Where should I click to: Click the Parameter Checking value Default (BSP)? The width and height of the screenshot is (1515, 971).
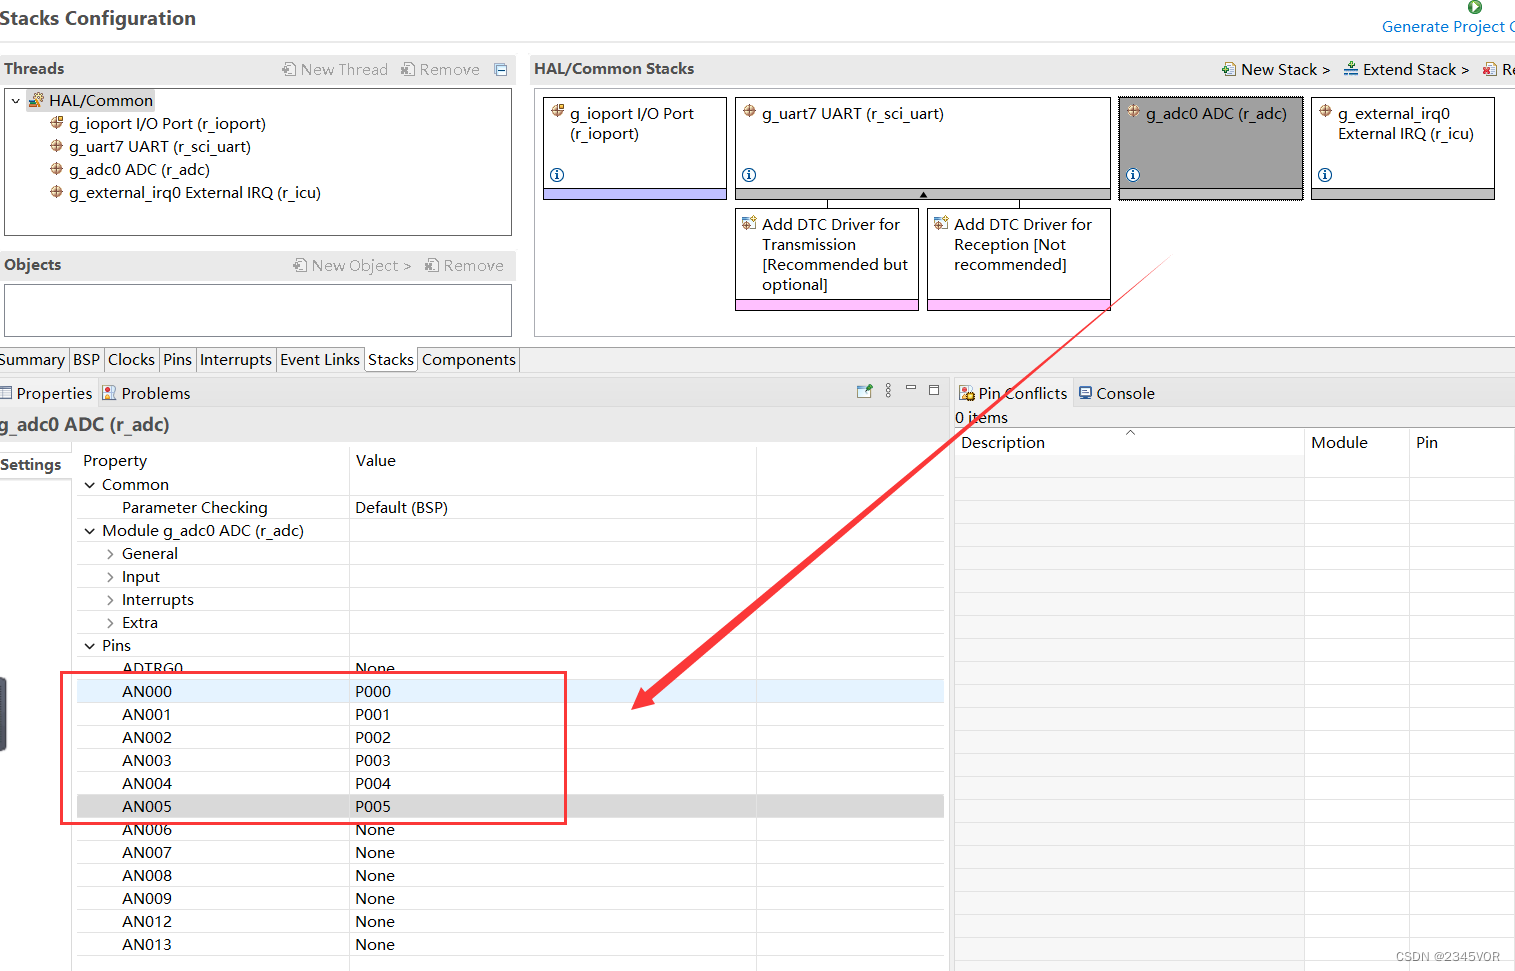point(401,508)
